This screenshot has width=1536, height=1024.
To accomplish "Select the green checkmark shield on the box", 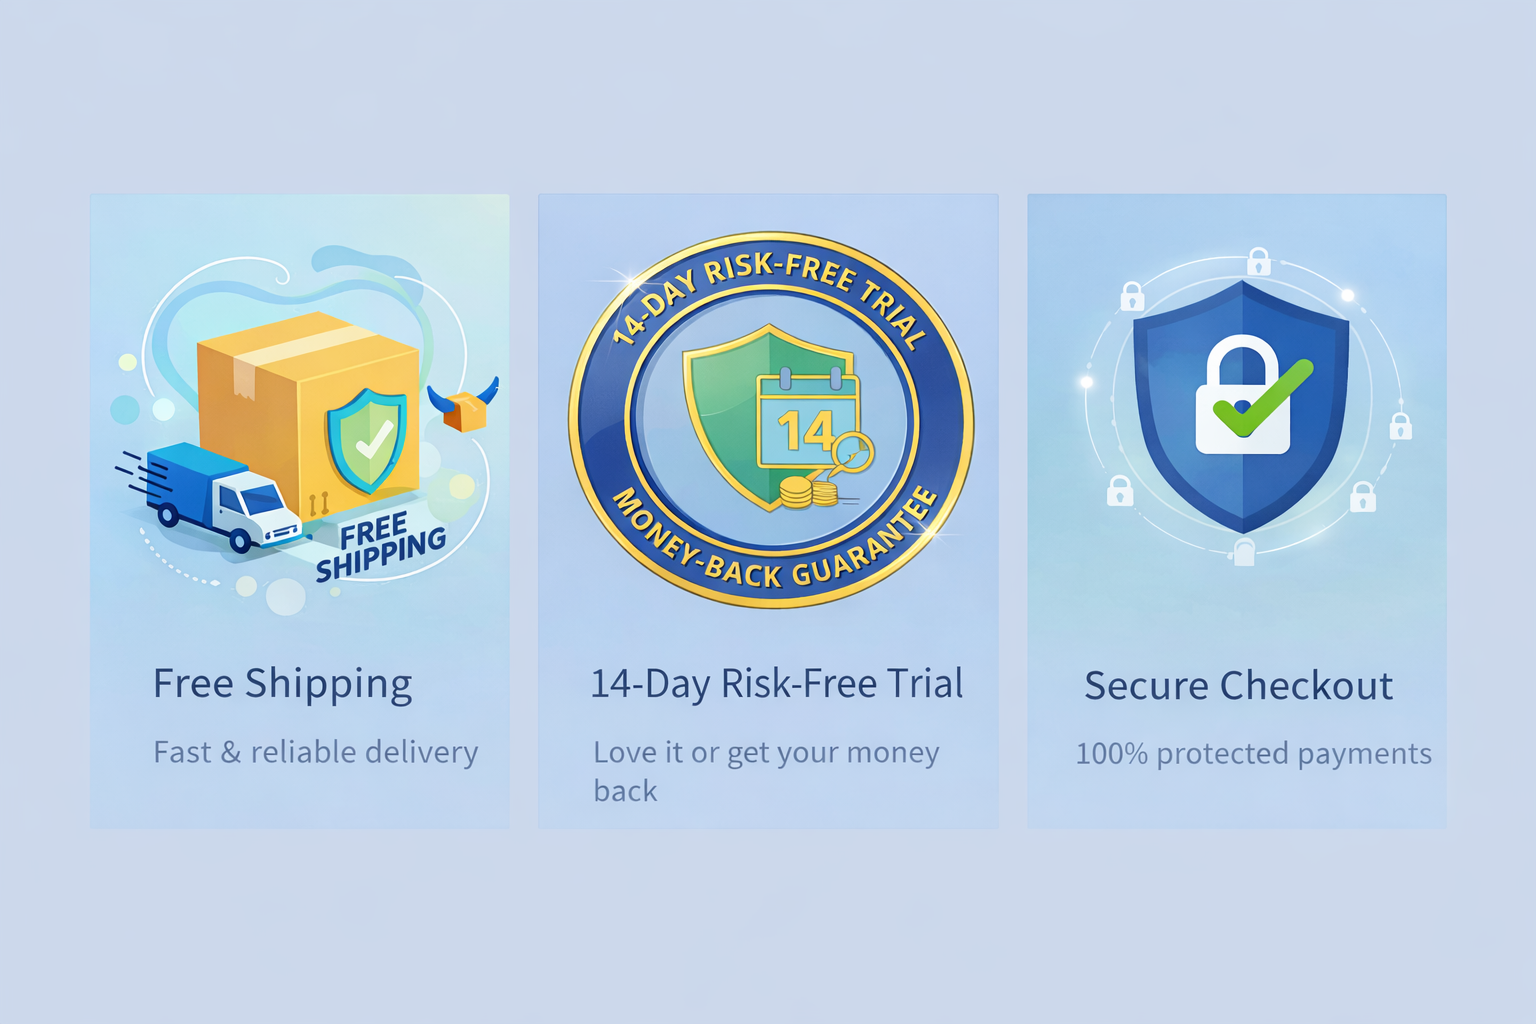I will [x=367, y=440].
